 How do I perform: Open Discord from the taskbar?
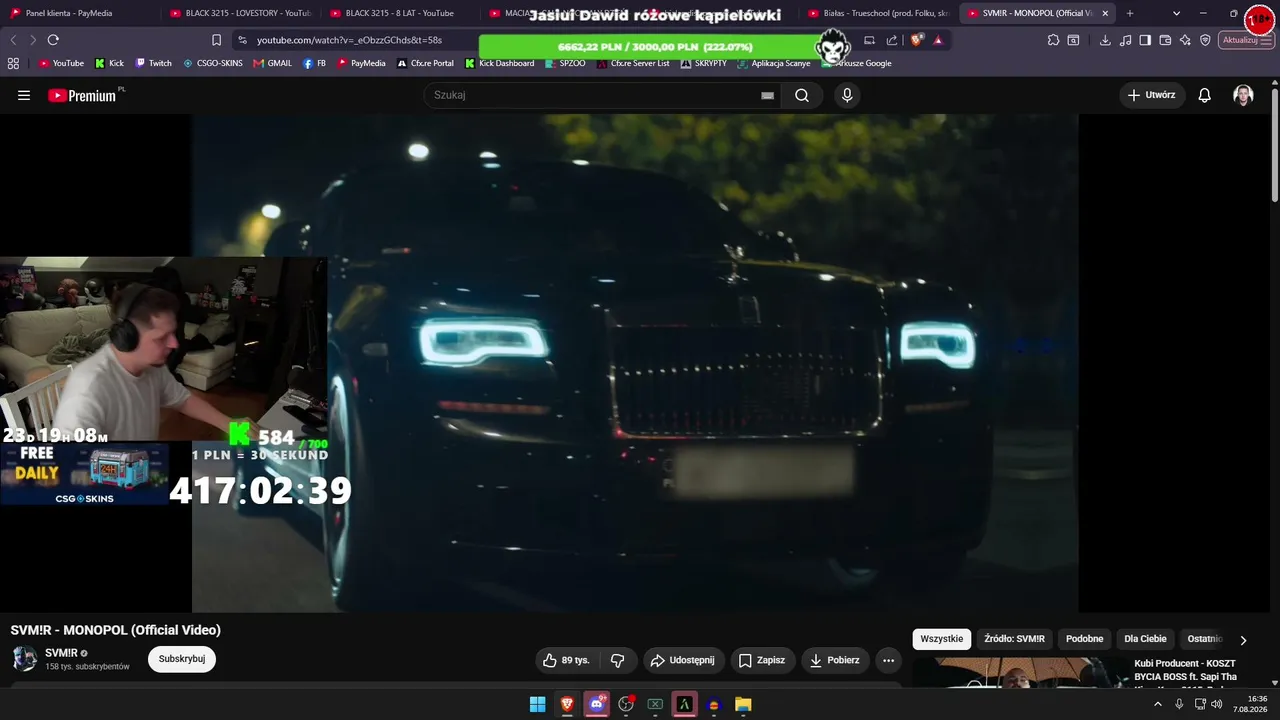[597, 704]
